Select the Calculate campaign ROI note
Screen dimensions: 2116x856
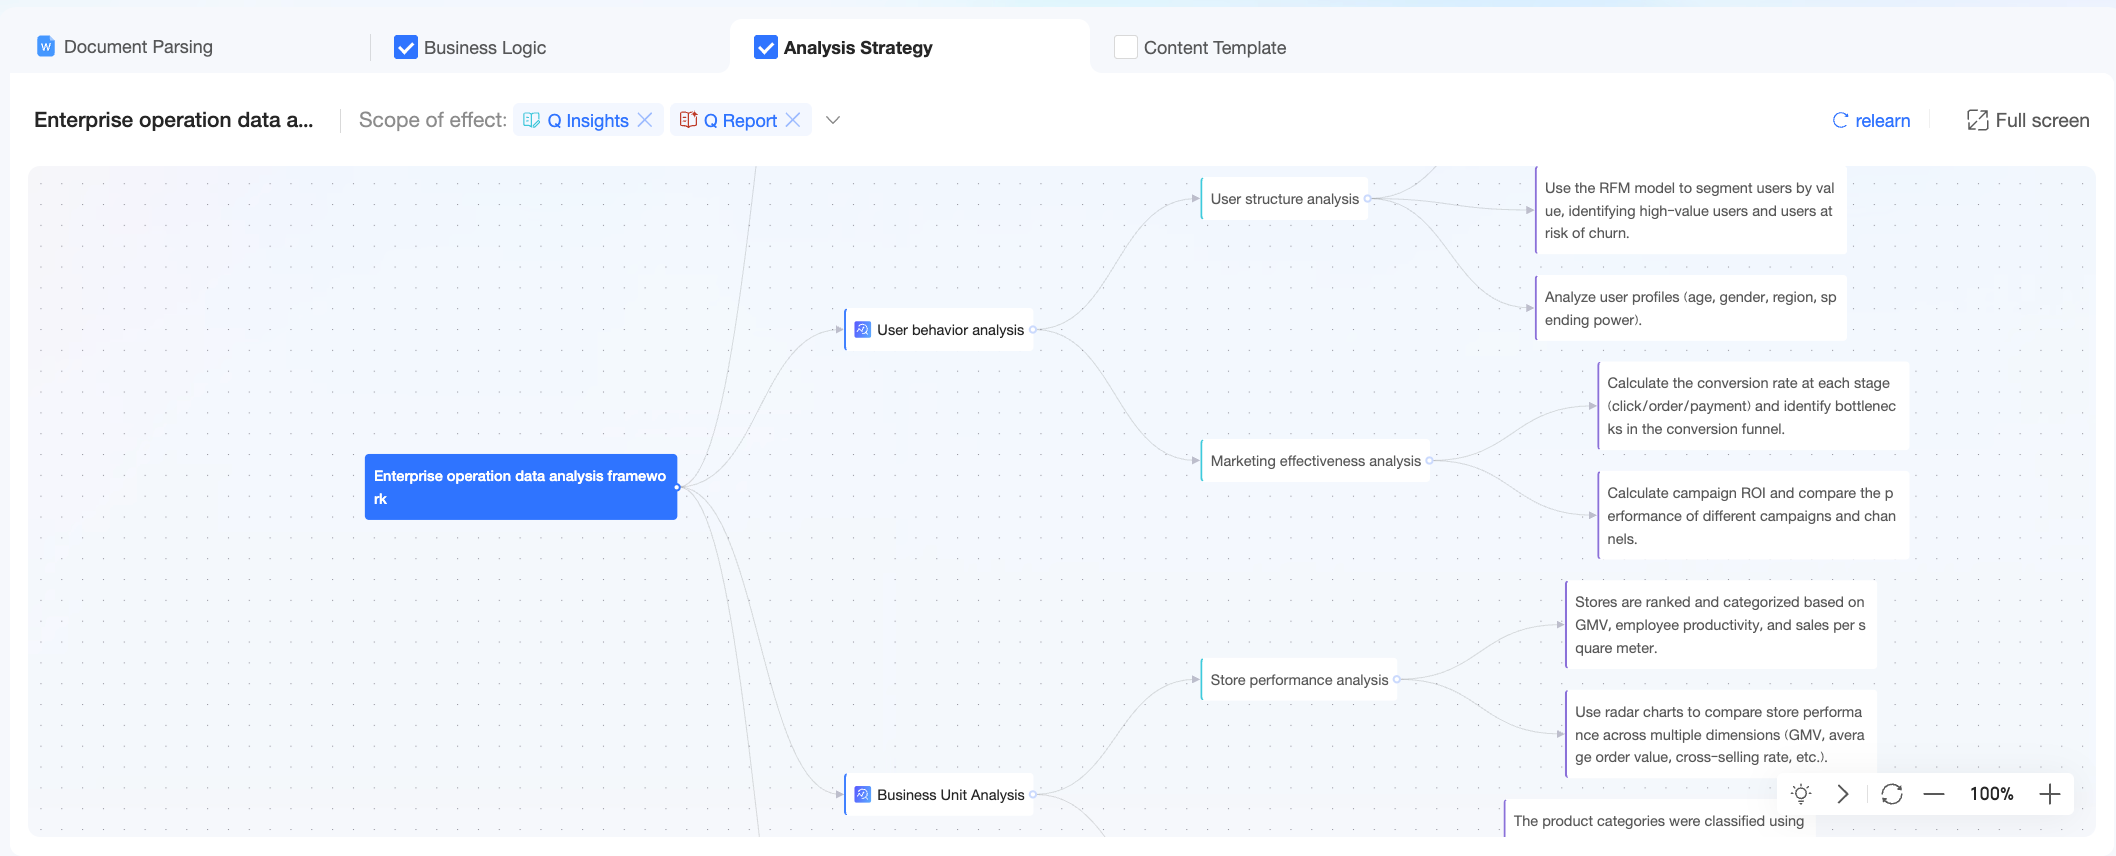click(x=1753, y=516)
